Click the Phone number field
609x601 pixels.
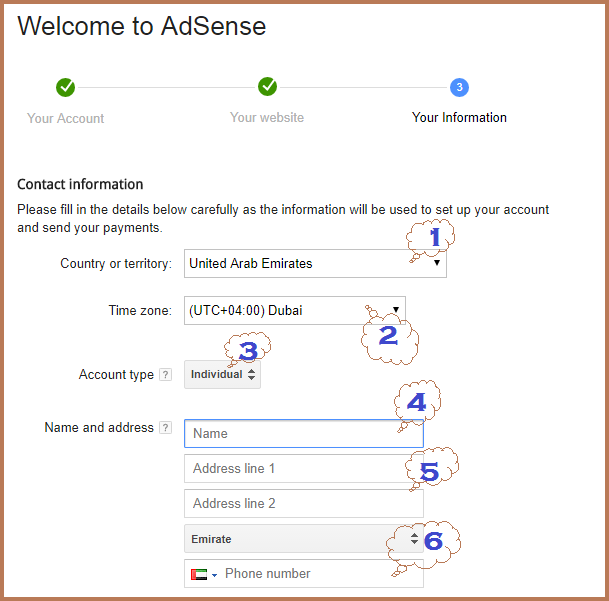pos(320,574)
